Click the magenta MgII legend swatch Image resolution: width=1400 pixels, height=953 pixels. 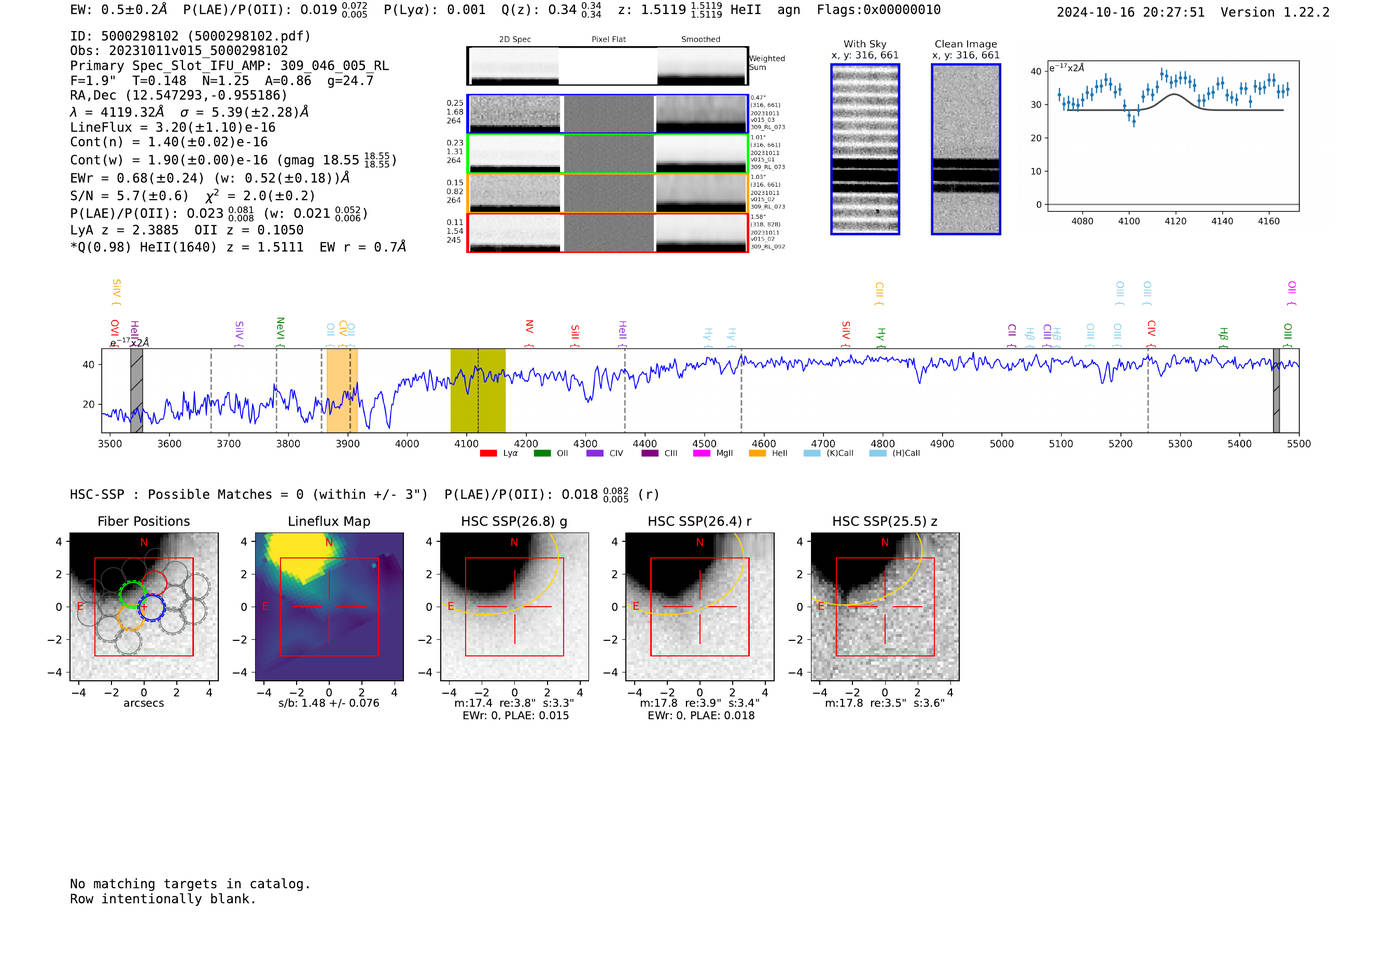(701, 453)
